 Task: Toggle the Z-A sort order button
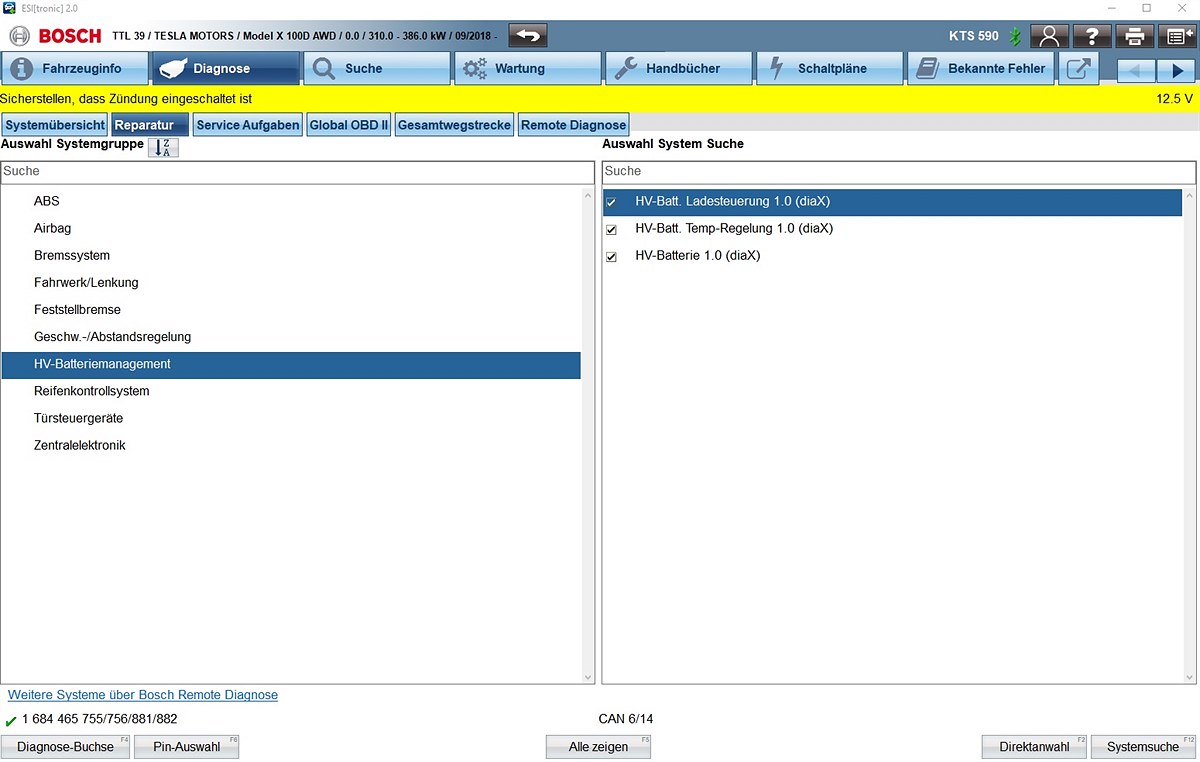click(x=163, y=147)
